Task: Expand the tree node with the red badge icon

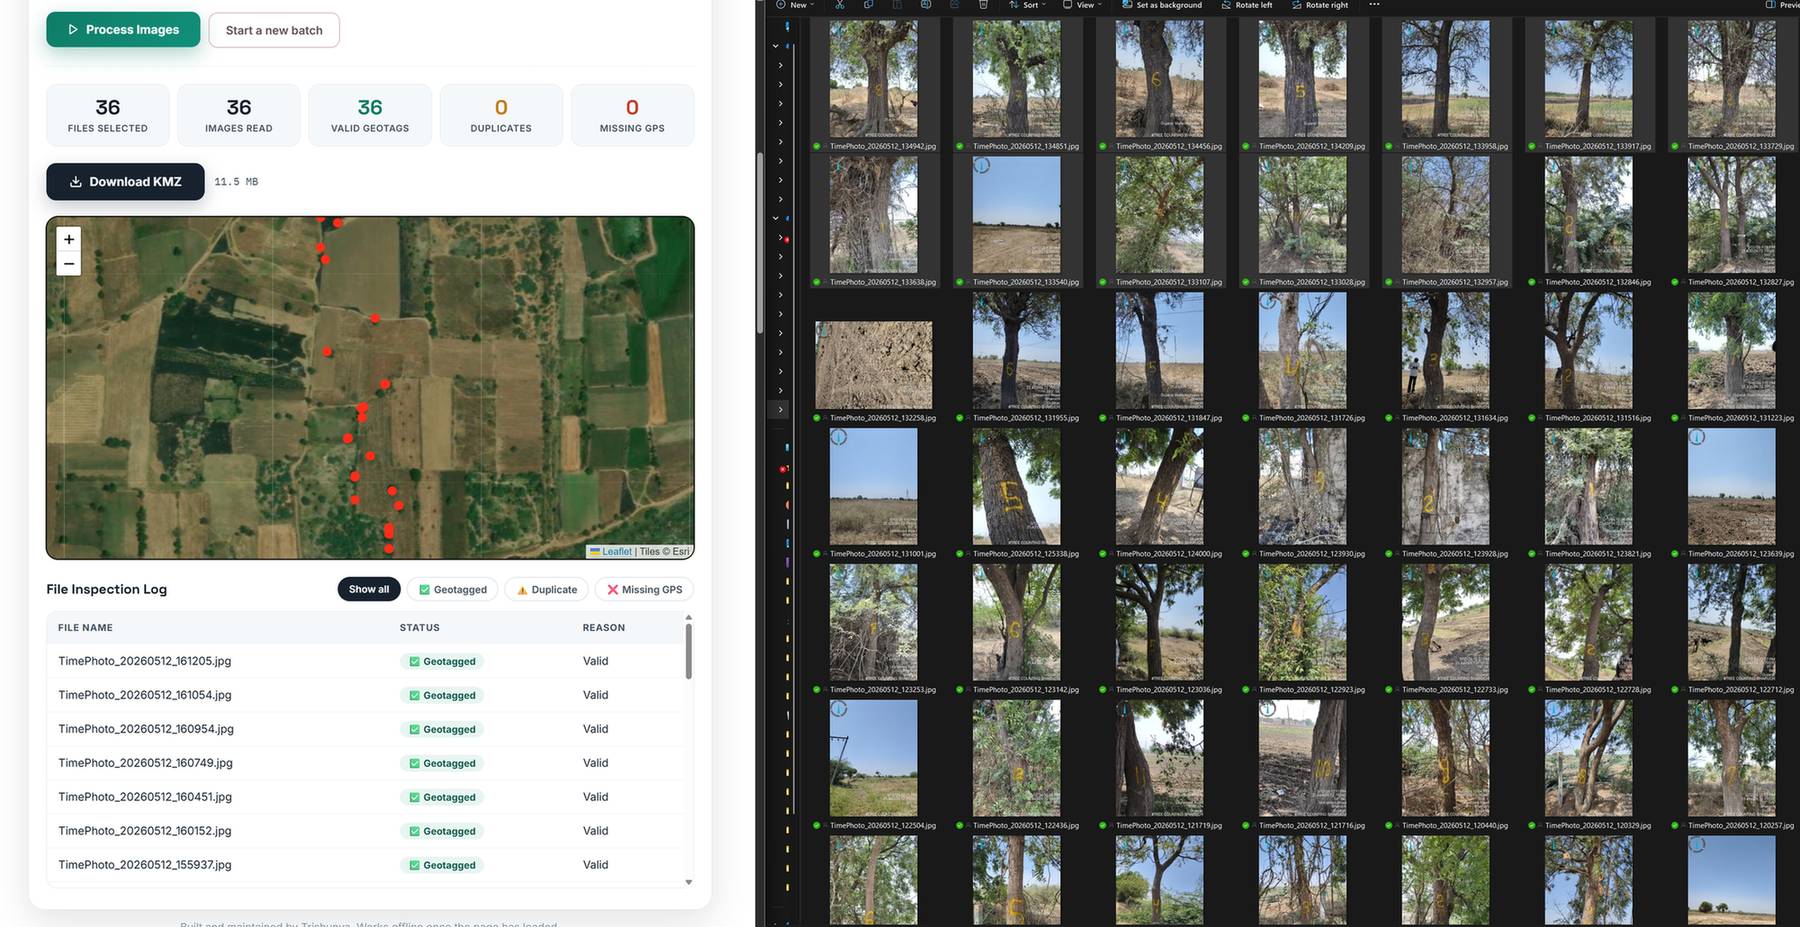Action: 781,238
